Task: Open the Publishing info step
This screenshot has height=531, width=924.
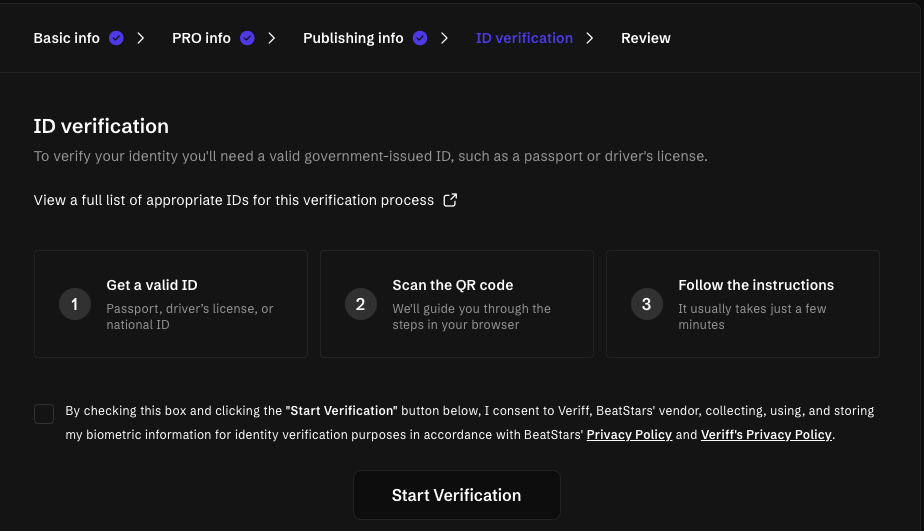Action: [353, 38]
